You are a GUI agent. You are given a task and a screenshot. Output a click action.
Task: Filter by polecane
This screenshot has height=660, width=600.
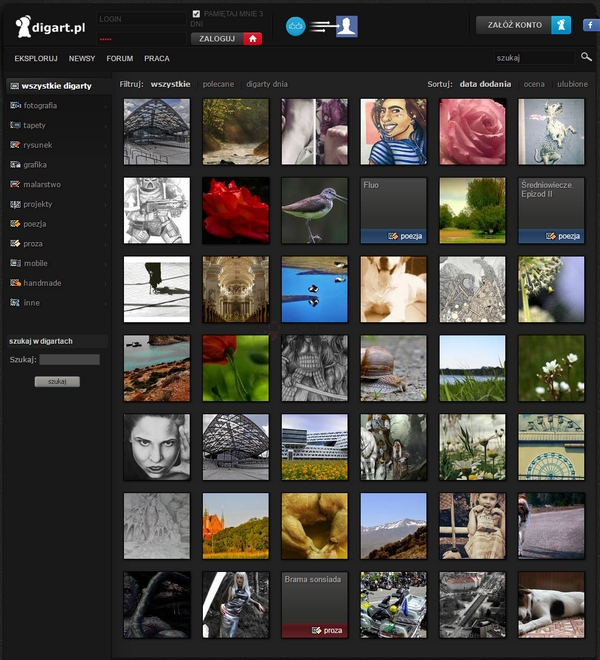(x=218, y=84)
